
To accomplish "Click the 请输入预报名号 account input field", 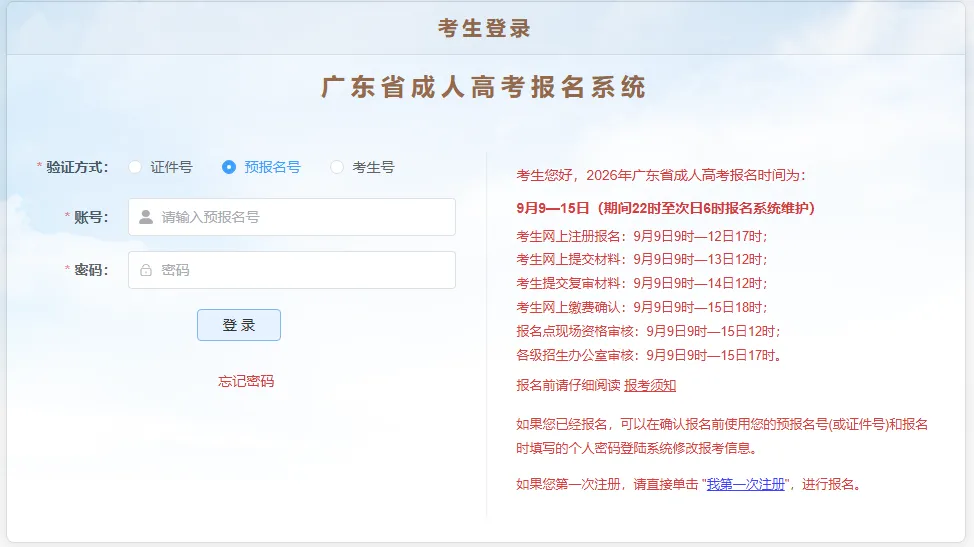I will tap(292, 217).
